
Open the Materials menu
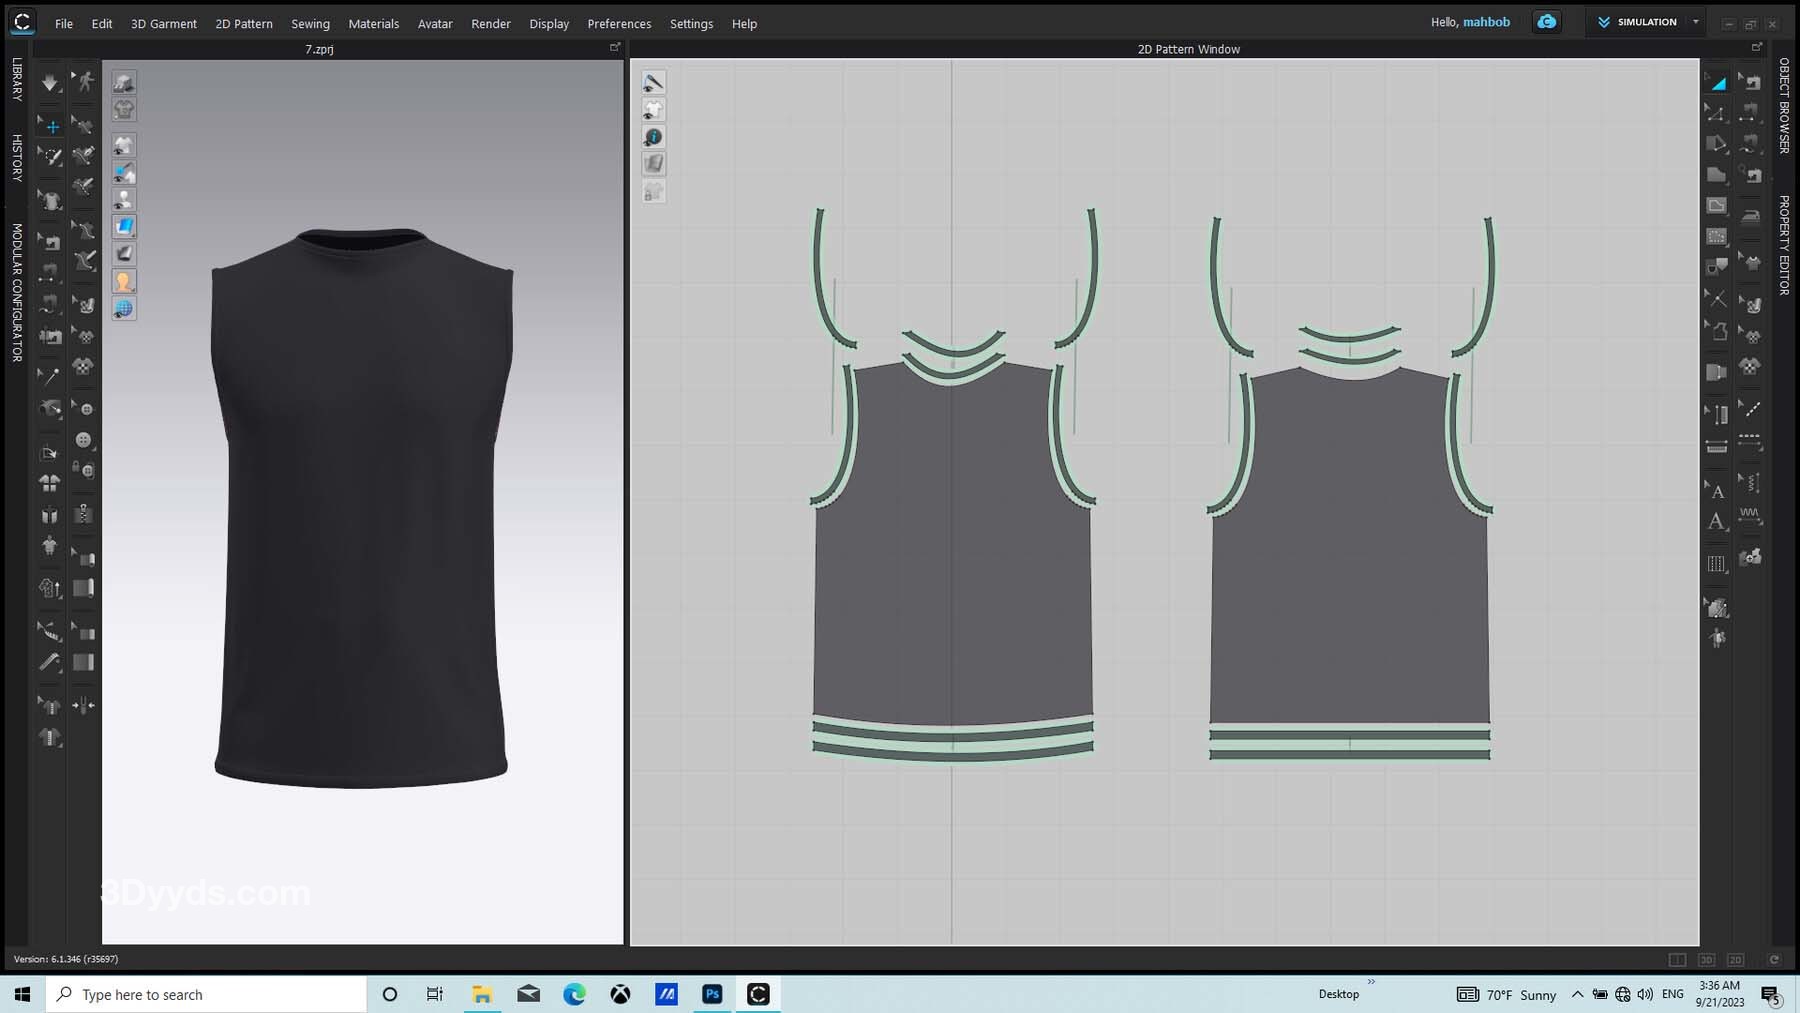point(373,23)
